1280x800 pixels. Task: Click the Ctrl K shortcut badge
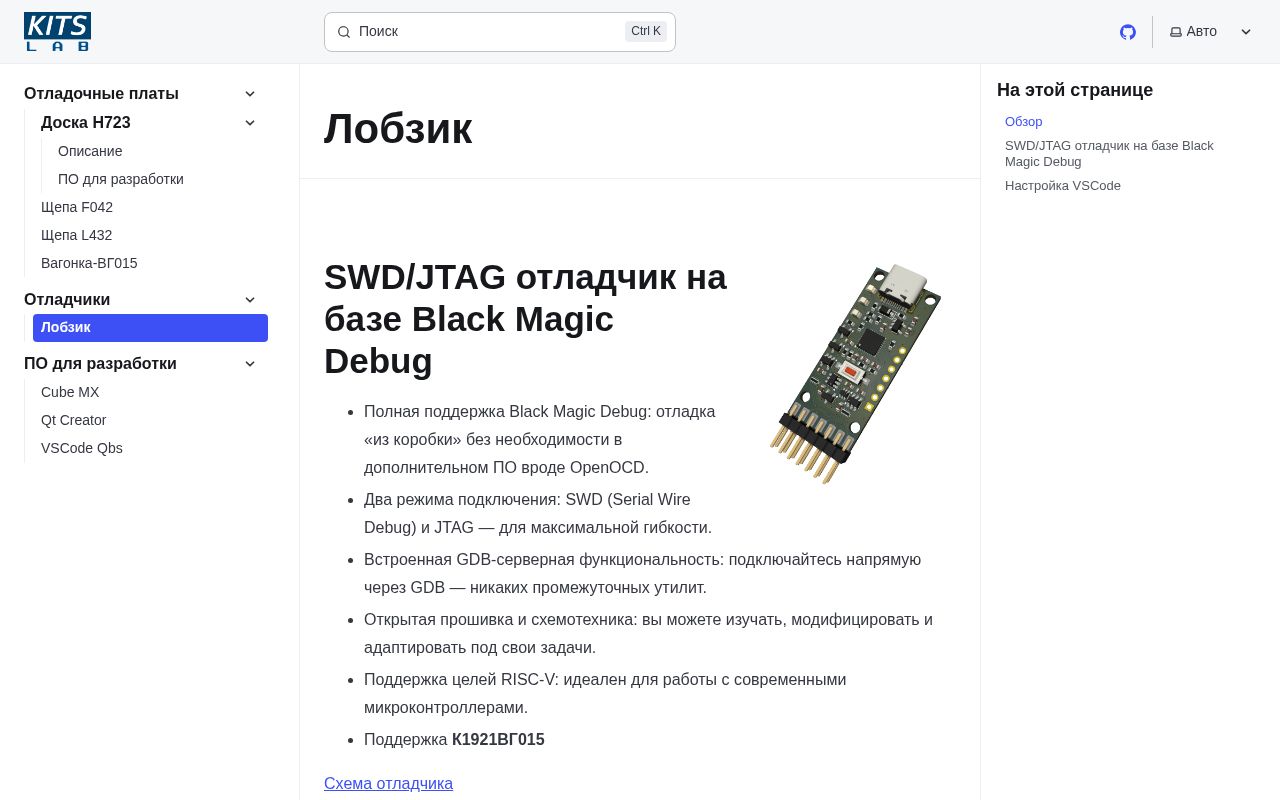pyautogui.click(x=646, y=32)
